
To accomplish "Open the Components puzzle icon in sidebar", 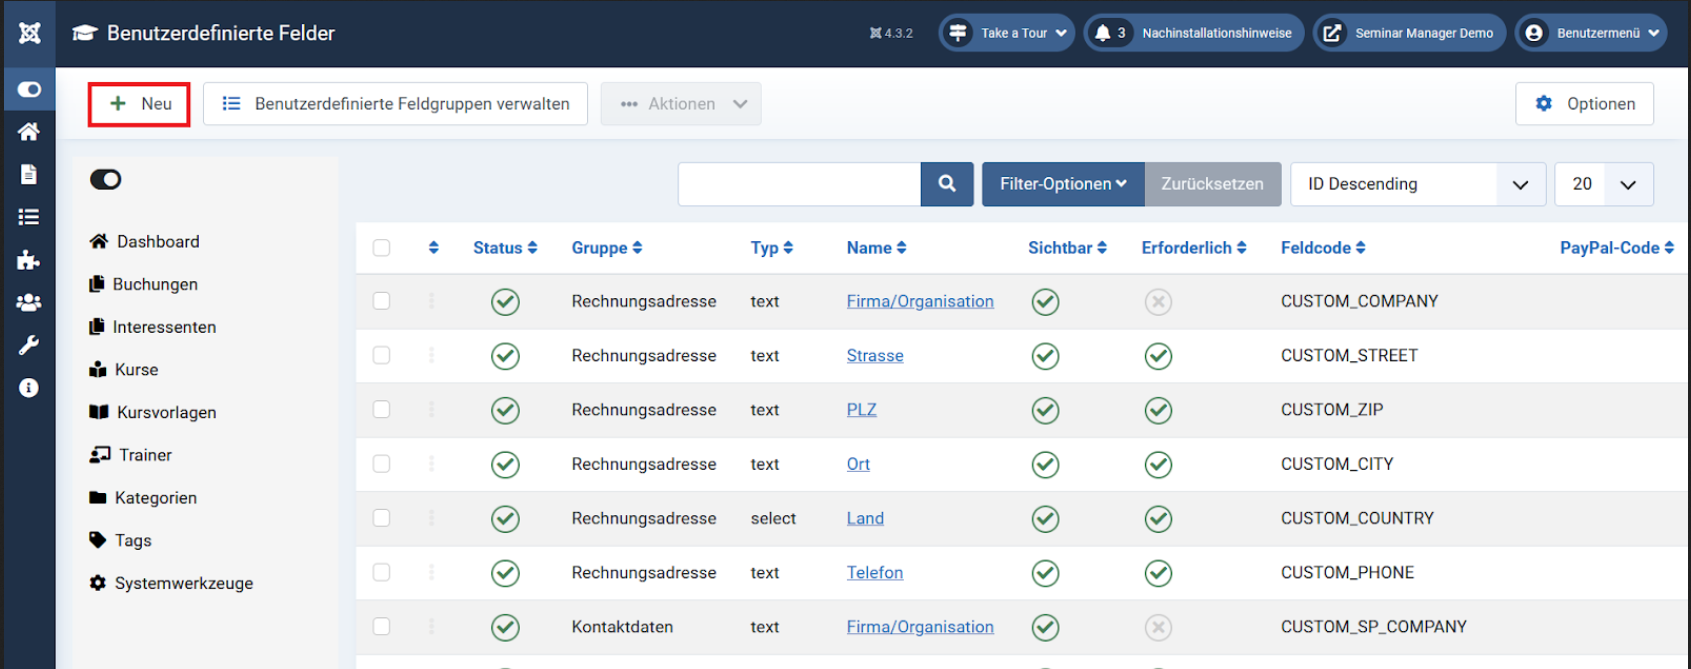I will click(x=29, y=260).
